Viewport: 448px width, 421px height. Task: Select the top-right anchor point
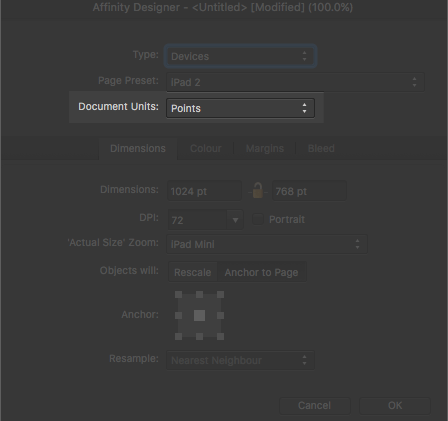click(x=220, y=294)
